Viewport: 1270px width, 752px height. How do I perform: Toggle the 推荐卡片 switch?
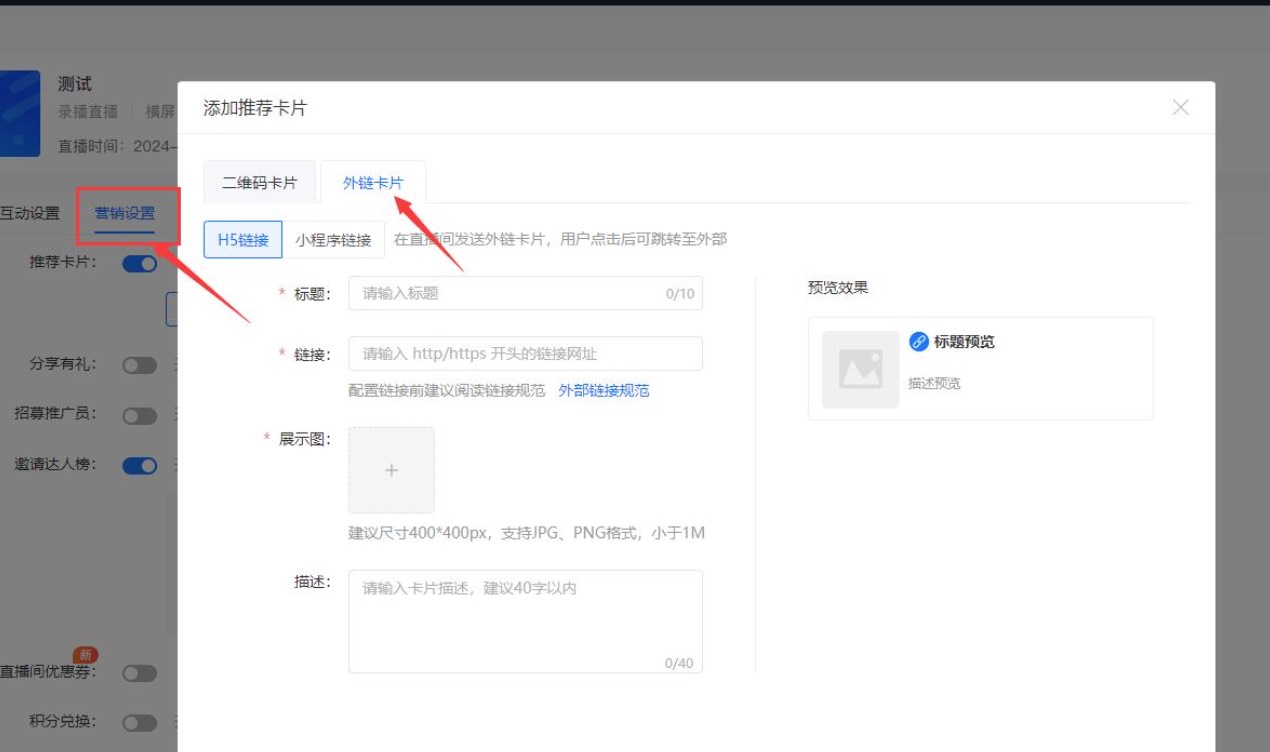[140, 264]
